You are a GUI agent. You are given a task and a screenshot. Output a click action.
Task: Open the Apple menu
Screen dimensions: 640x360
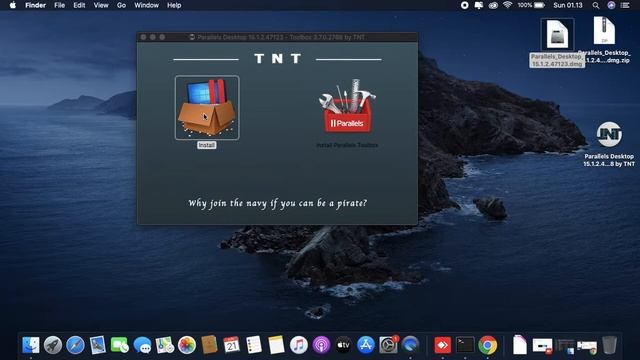13,5
